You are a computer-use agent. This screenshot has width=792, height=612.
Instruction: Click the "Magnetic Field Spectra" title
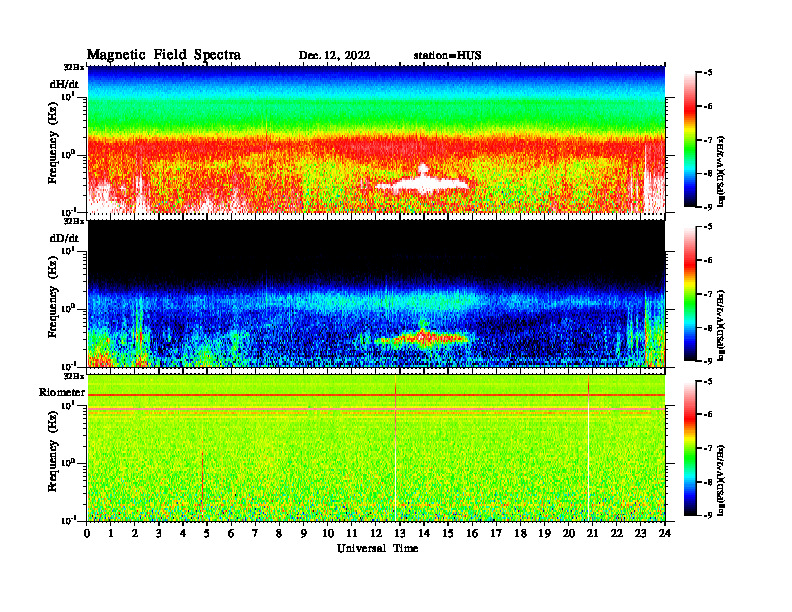coord(164,55)
